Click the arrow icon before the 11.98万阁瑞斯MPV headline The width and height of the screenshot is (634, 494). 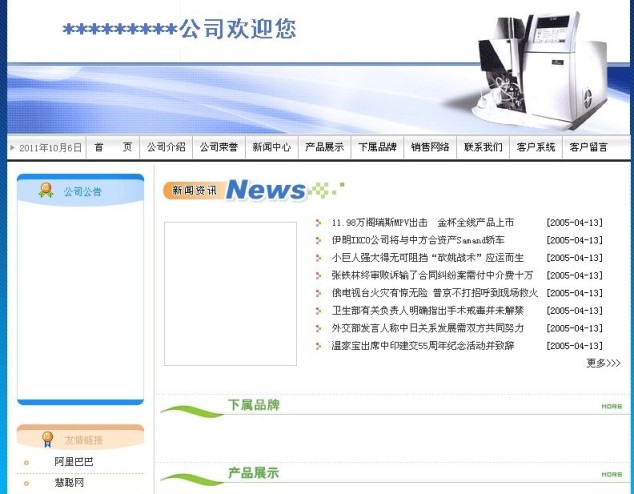(318, 223)
